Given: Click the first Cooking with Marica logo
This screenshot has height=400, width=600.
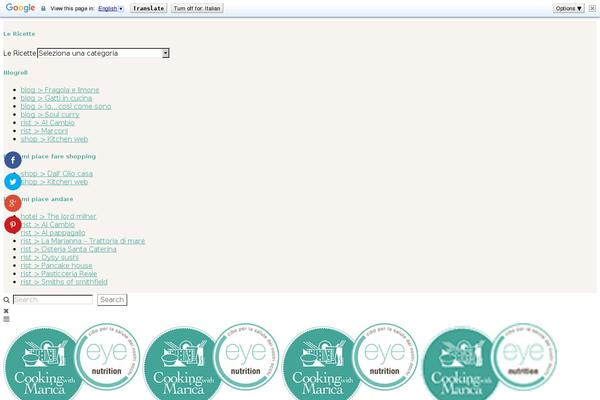Looking at the screenshot, I should click(44, 364).
